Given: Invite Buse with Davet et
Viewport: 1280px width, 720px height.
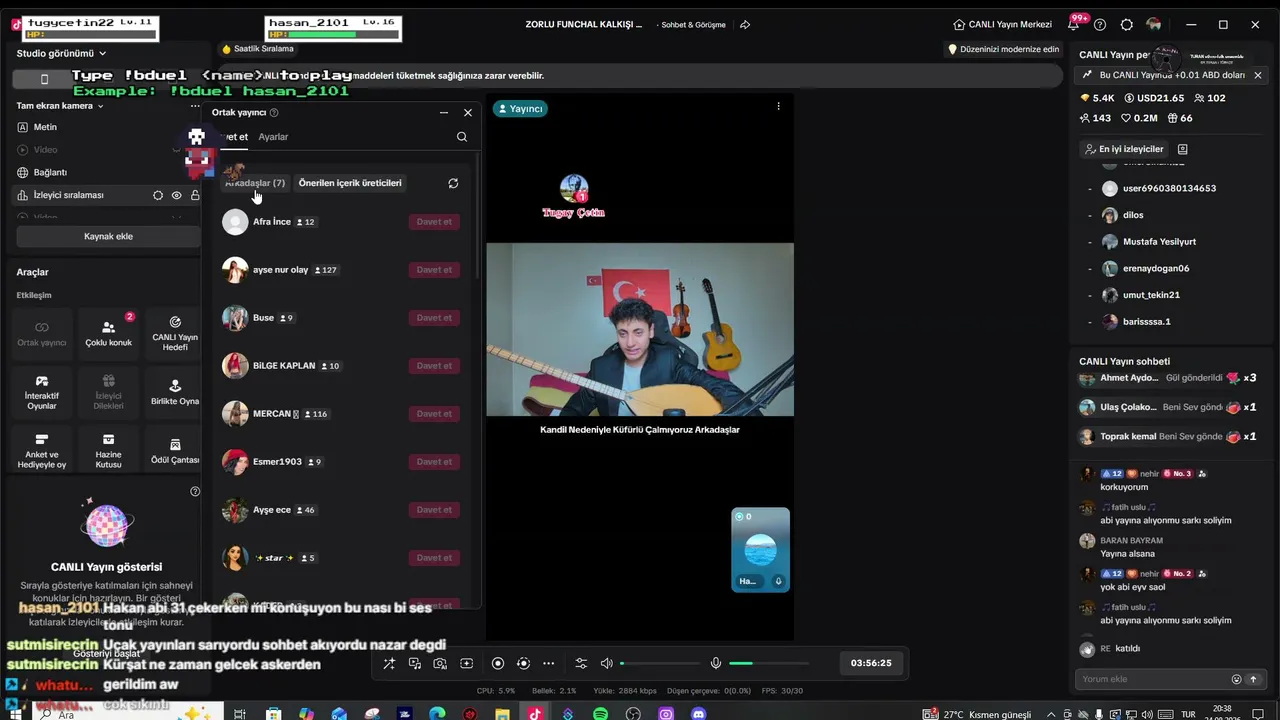Looking at the screenshot, I should point(434,318).
